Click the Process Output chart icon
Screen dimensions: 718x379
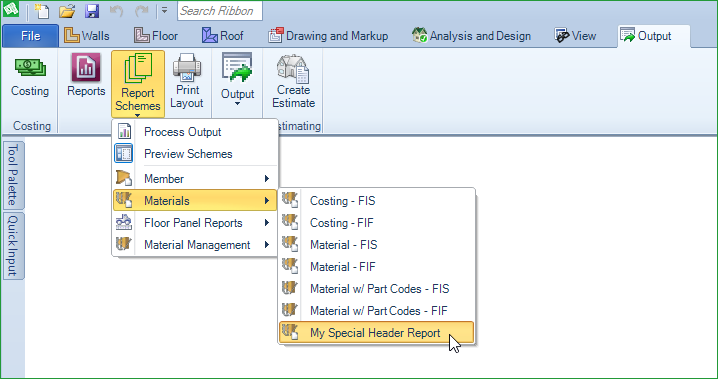[x=124, y=132]
